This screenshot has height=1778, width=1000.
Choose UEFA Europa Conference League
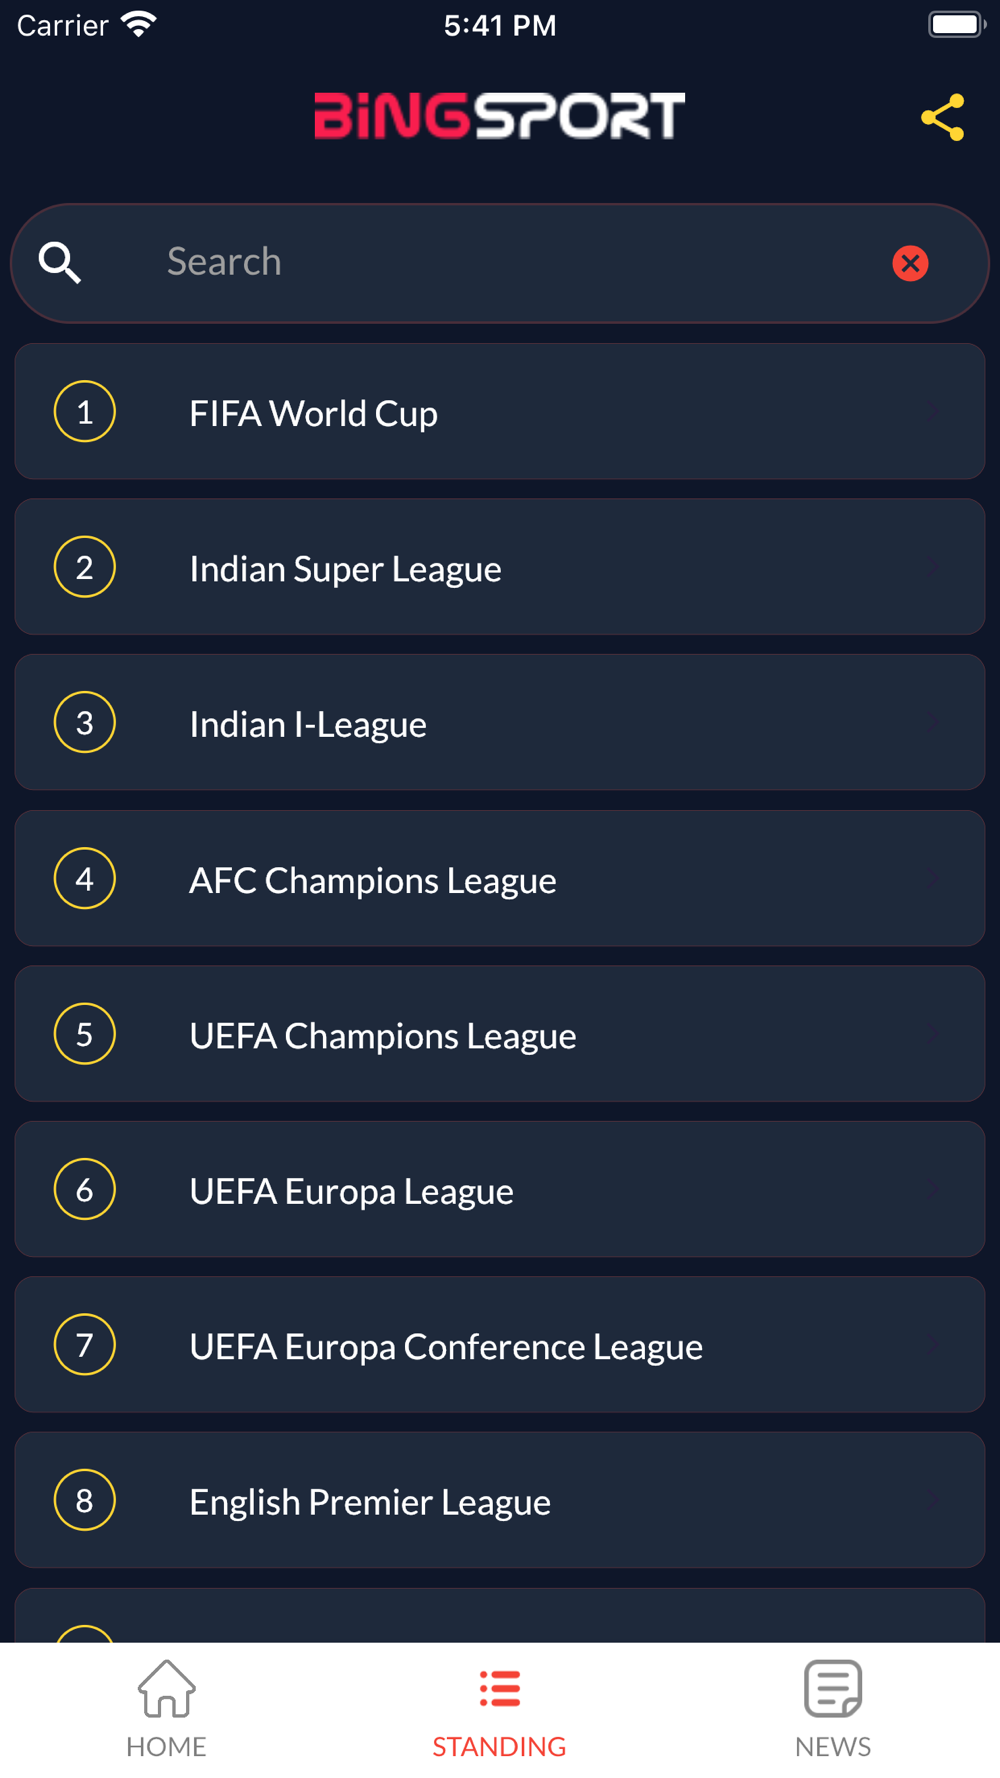click(x=500, y=1344)
